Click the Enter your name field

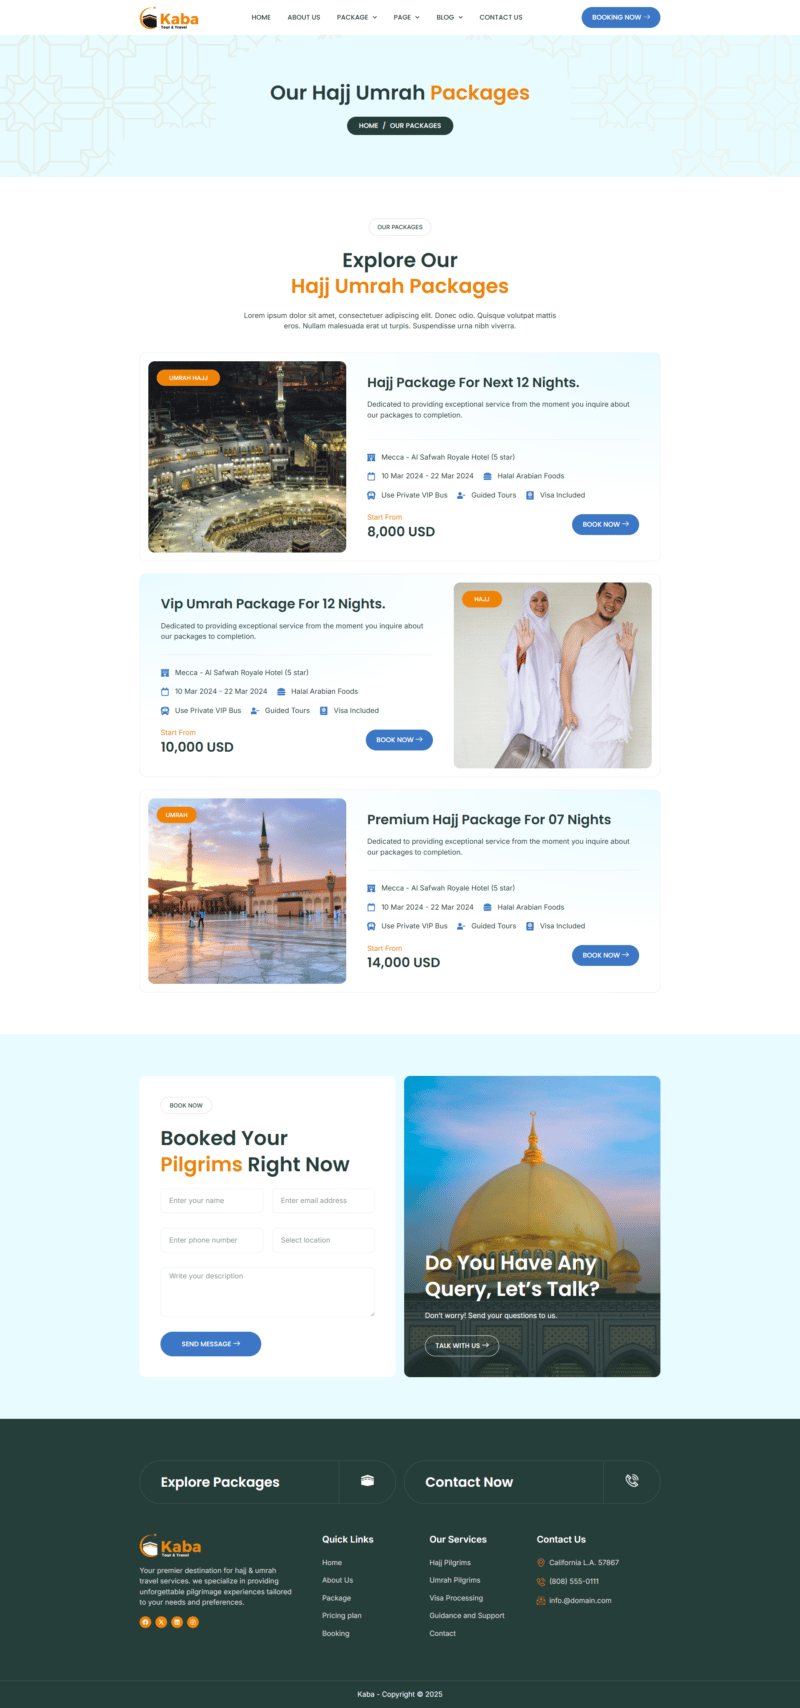click(212, 1201)
